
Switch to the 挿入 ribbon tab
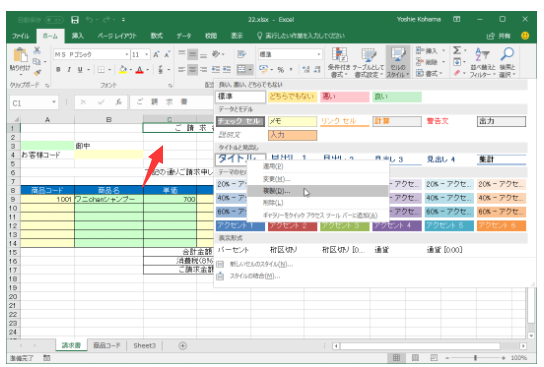click(x=77, y=36)
